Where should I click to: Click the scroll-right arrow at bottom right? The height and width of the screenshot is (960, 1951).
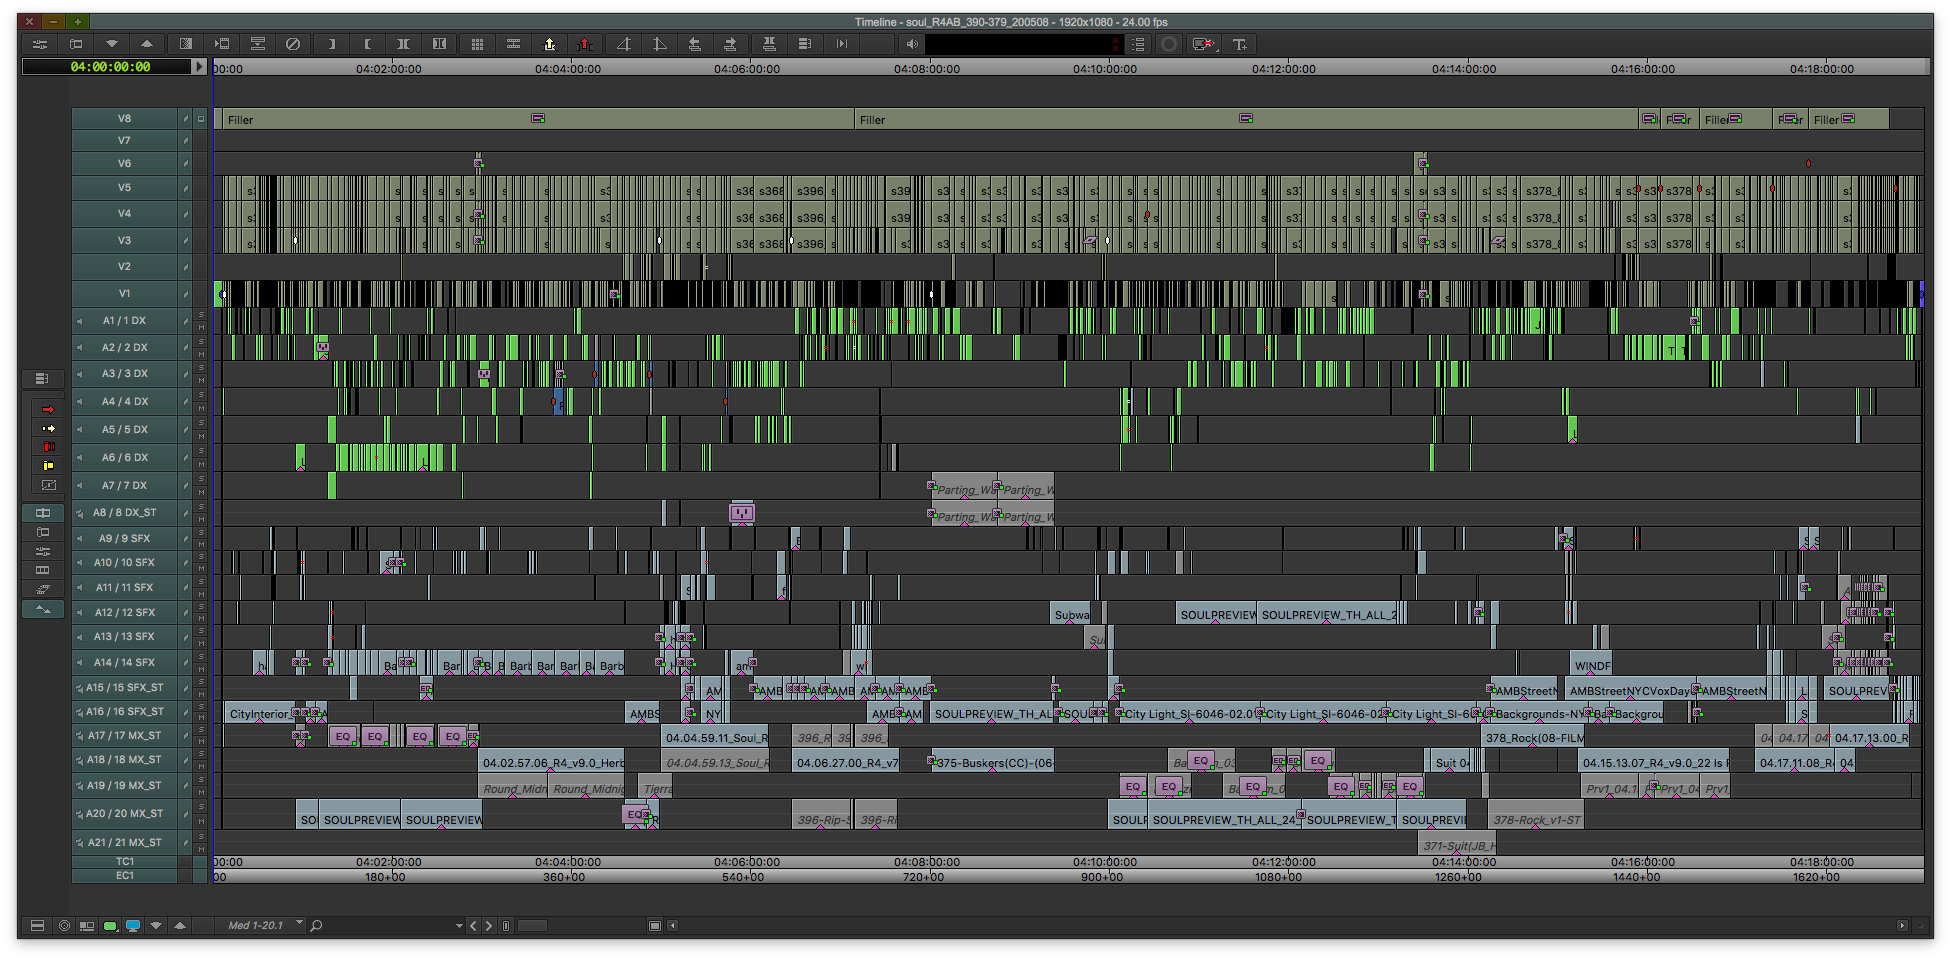click(x=1902, y=926)
